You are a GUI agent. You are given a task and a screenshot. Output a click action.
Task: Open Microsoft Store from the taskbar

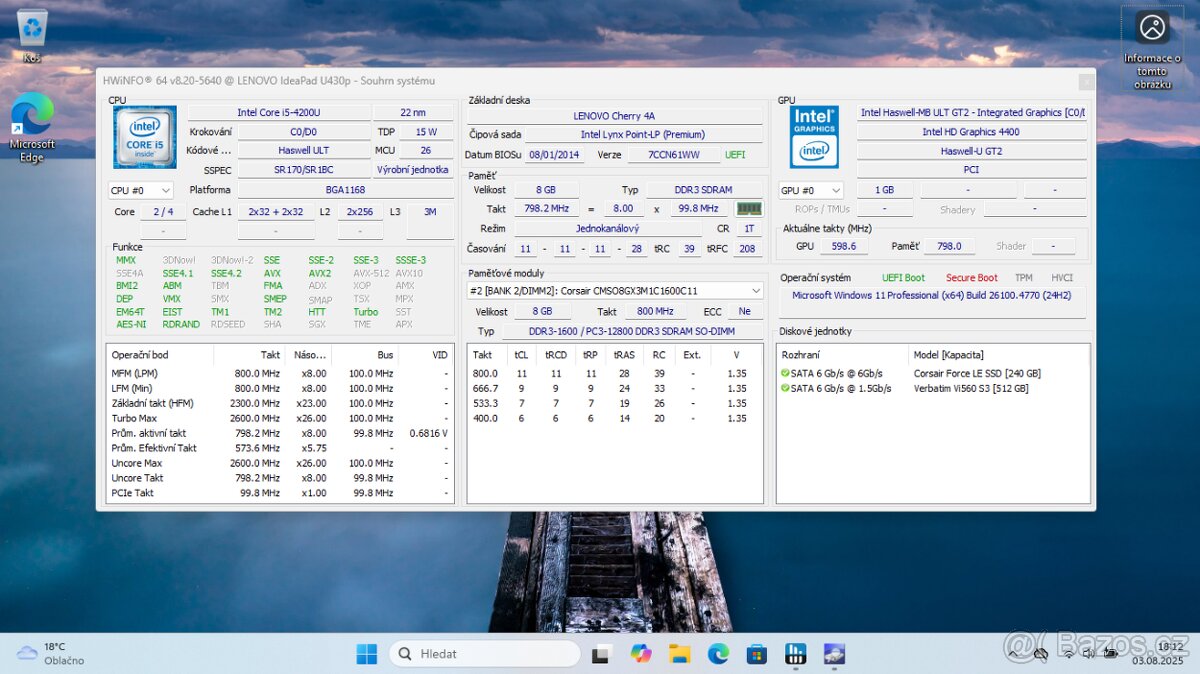[757, 653]
